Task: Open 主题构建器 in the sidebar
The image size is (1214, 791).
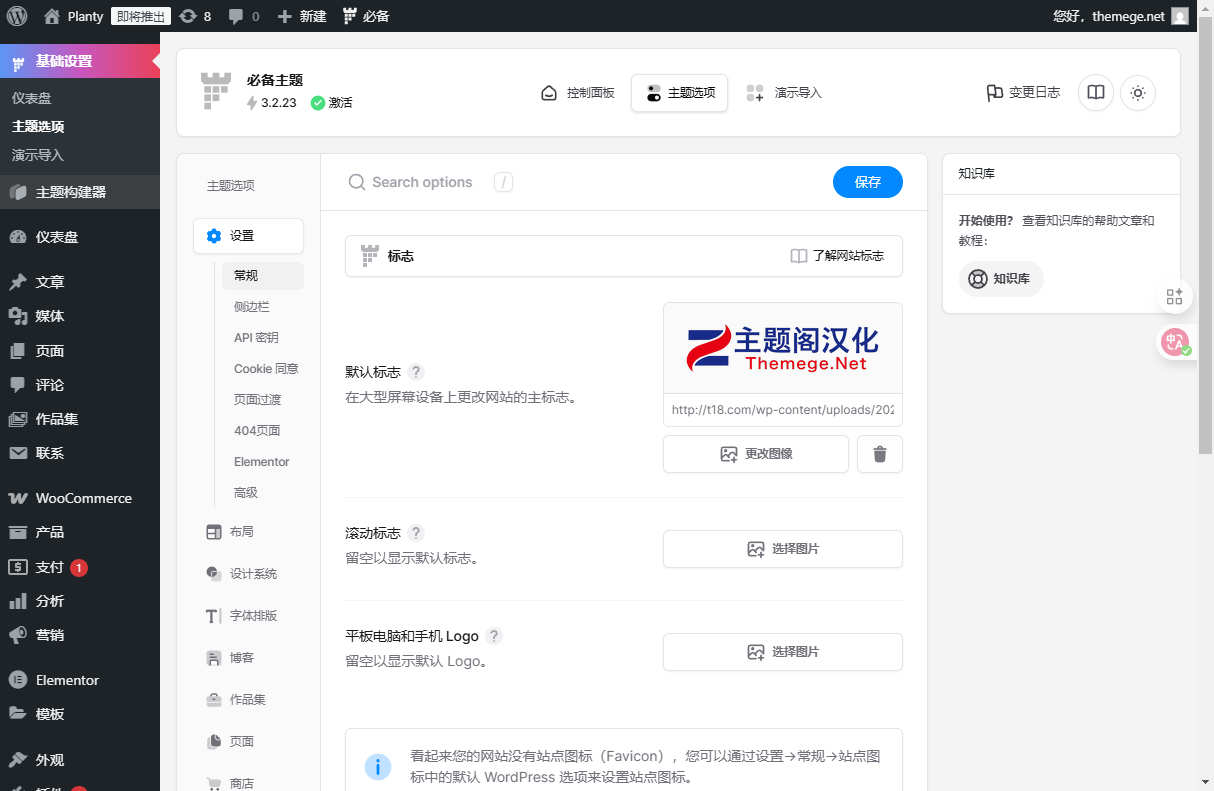Action: (x=80, y=192)
